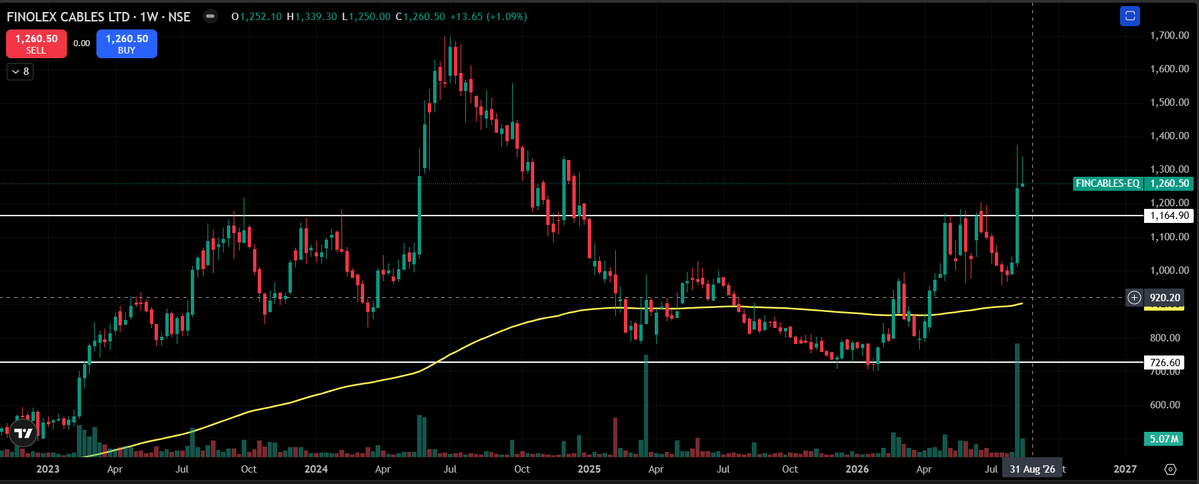
Task: Click the FINCABLES-EQ price label
Action: [1107, 184]
